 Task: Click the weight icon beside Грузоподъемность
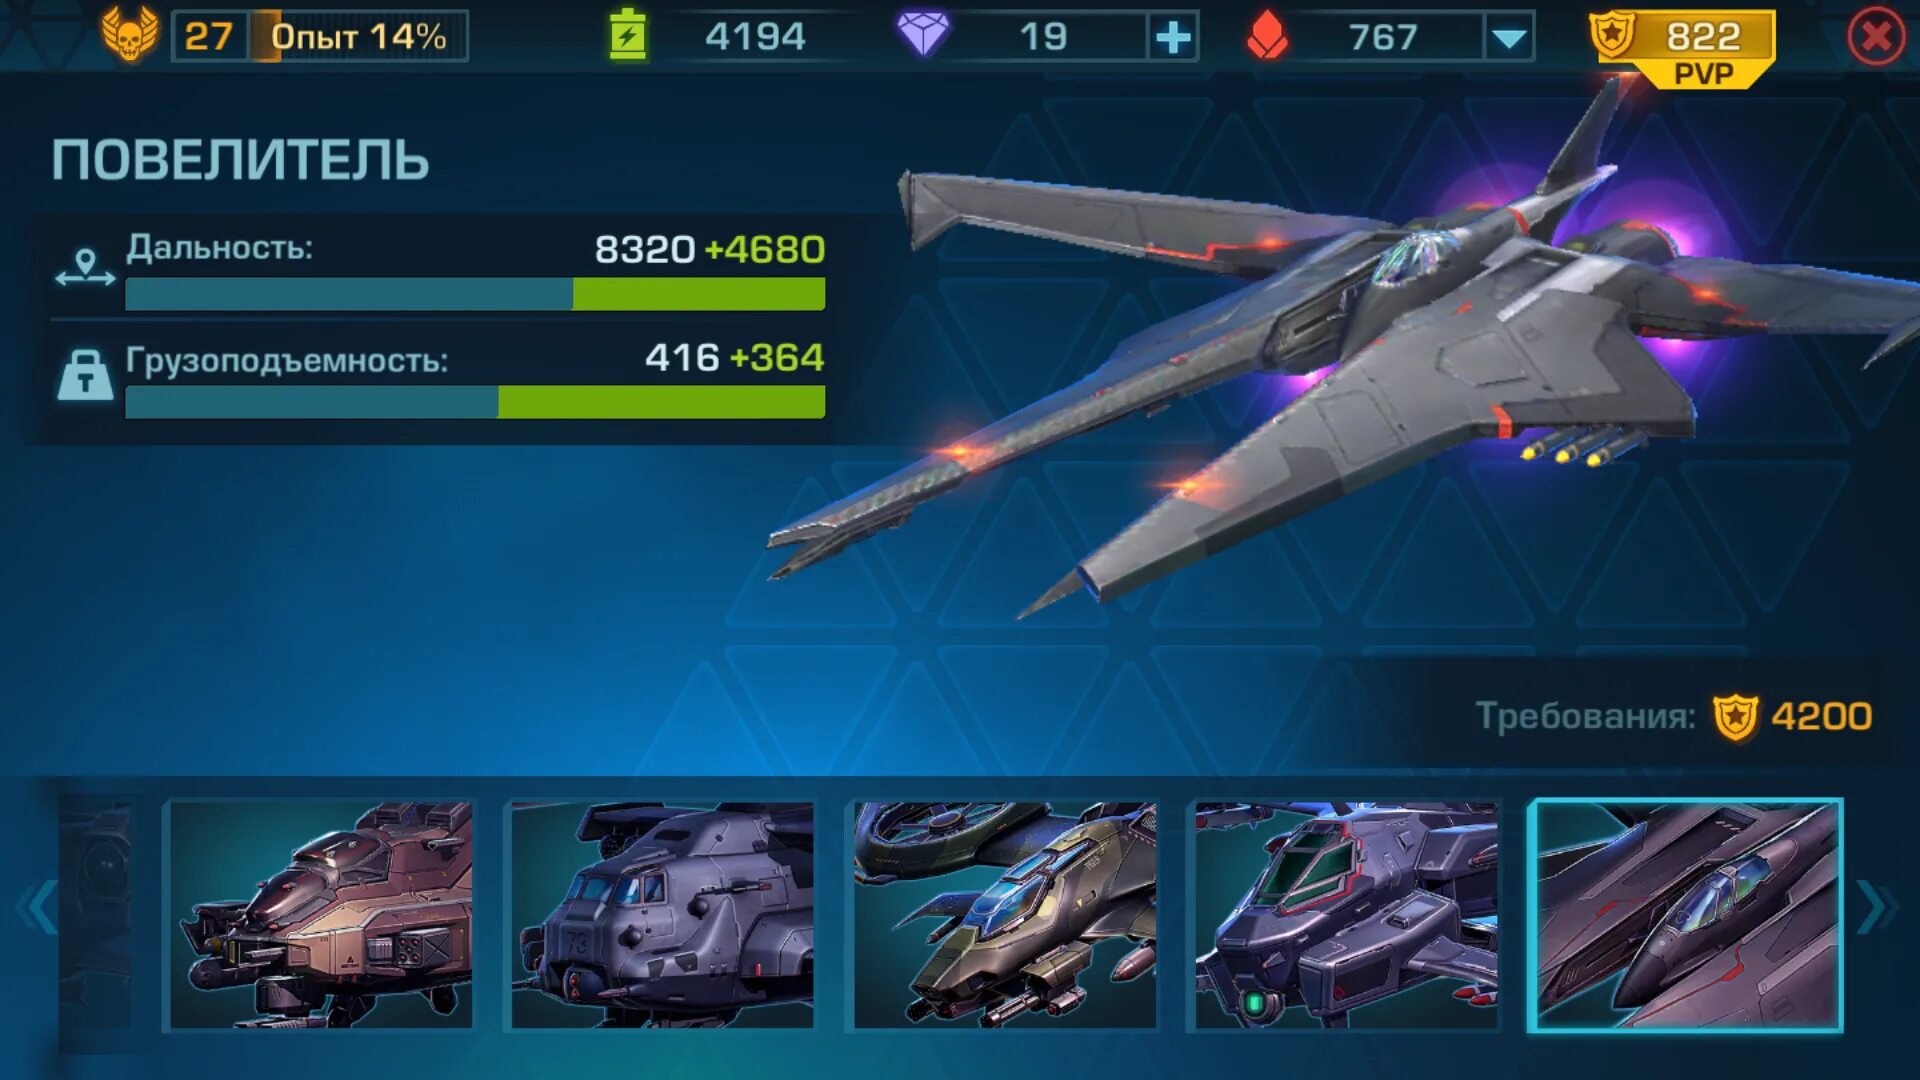click(x=85, y=375)
